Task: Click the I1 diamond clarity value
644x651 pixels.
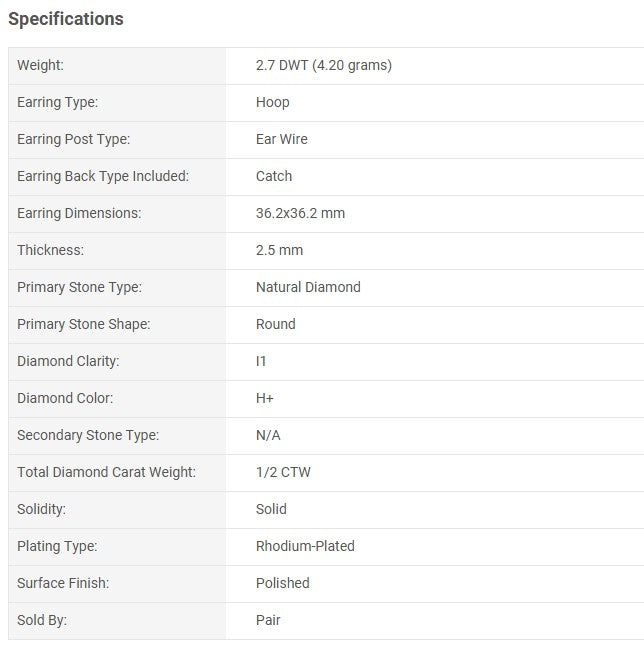Action: [261, 361]
